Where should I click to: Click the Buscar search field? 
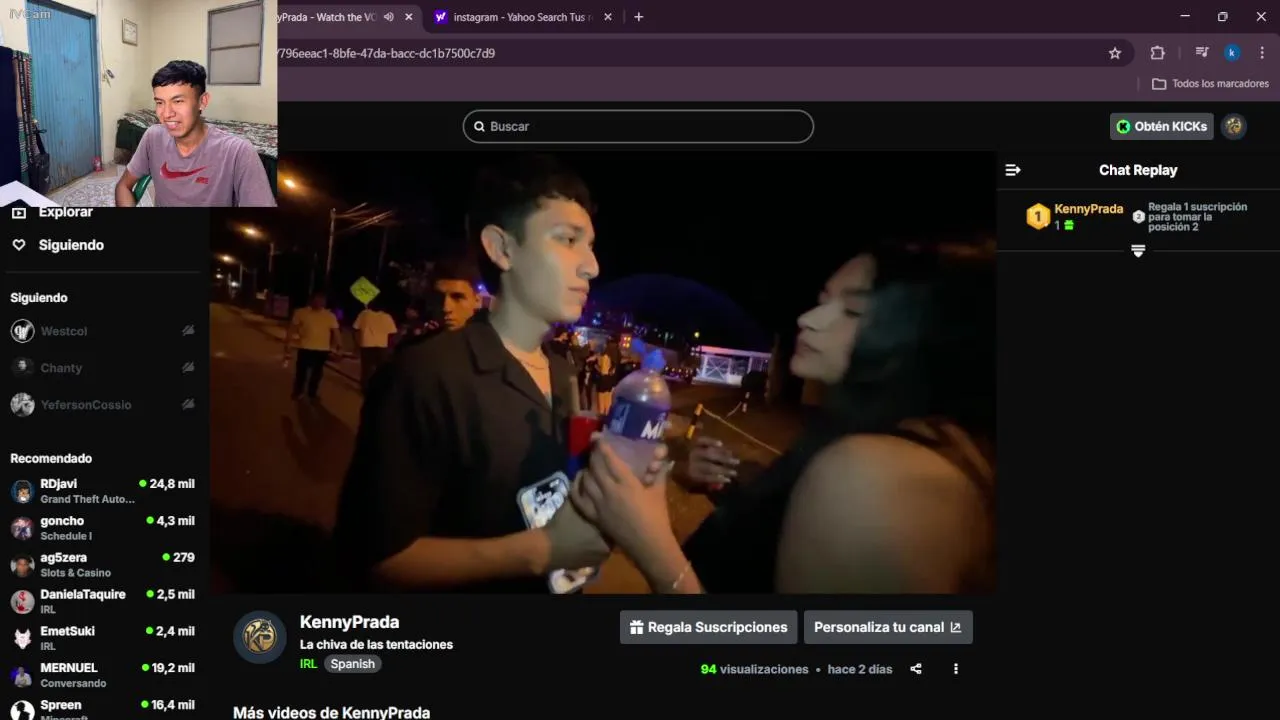638,126
